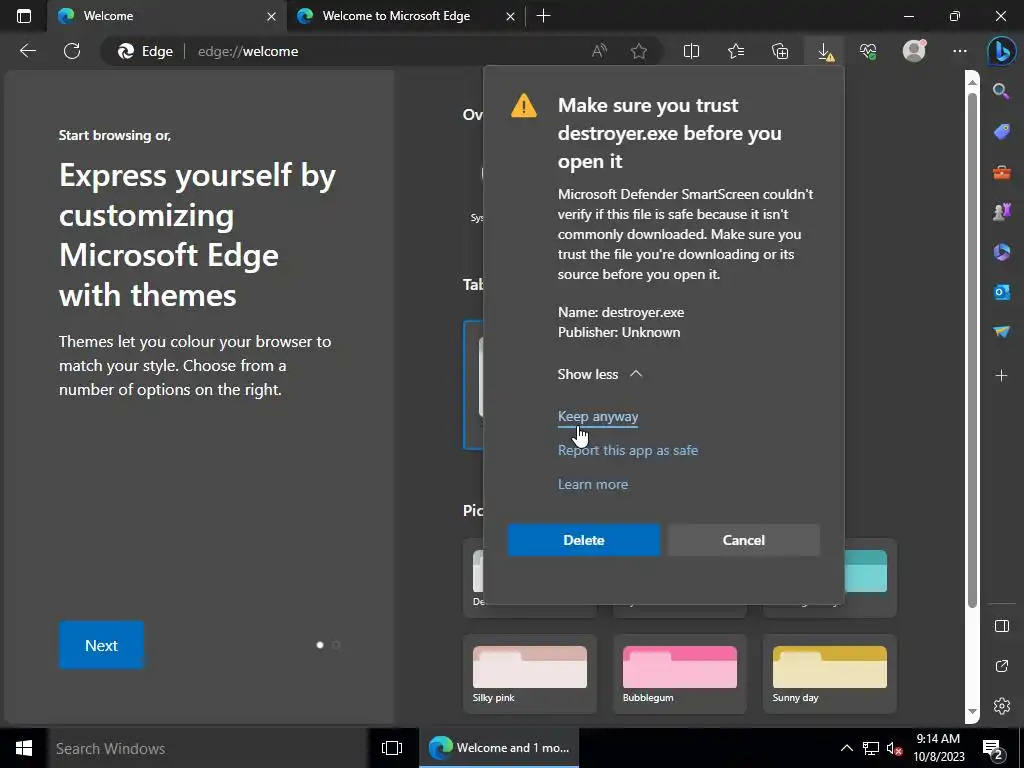Open Read aloud from address bar
Image resolution: width=1024 pixels, height=768 pixels.
(599, 51)
